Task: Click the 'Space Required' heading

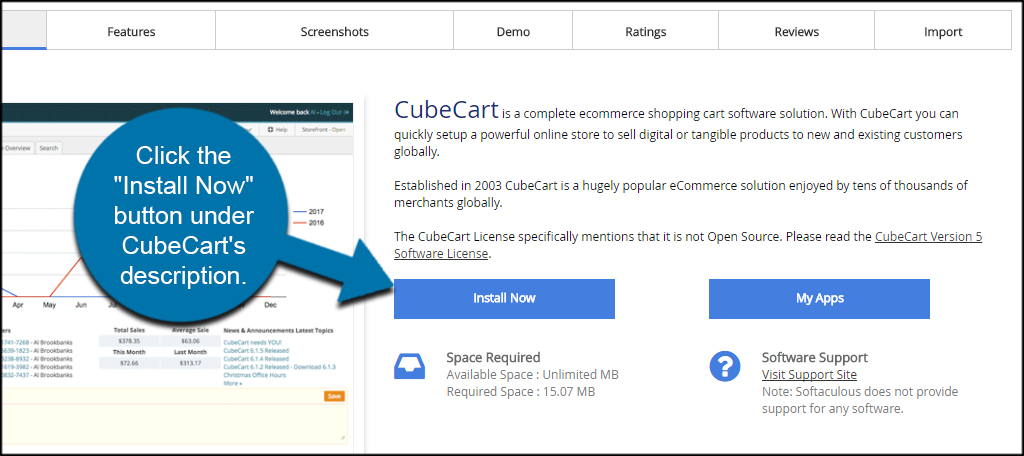Action: point(493,357)
